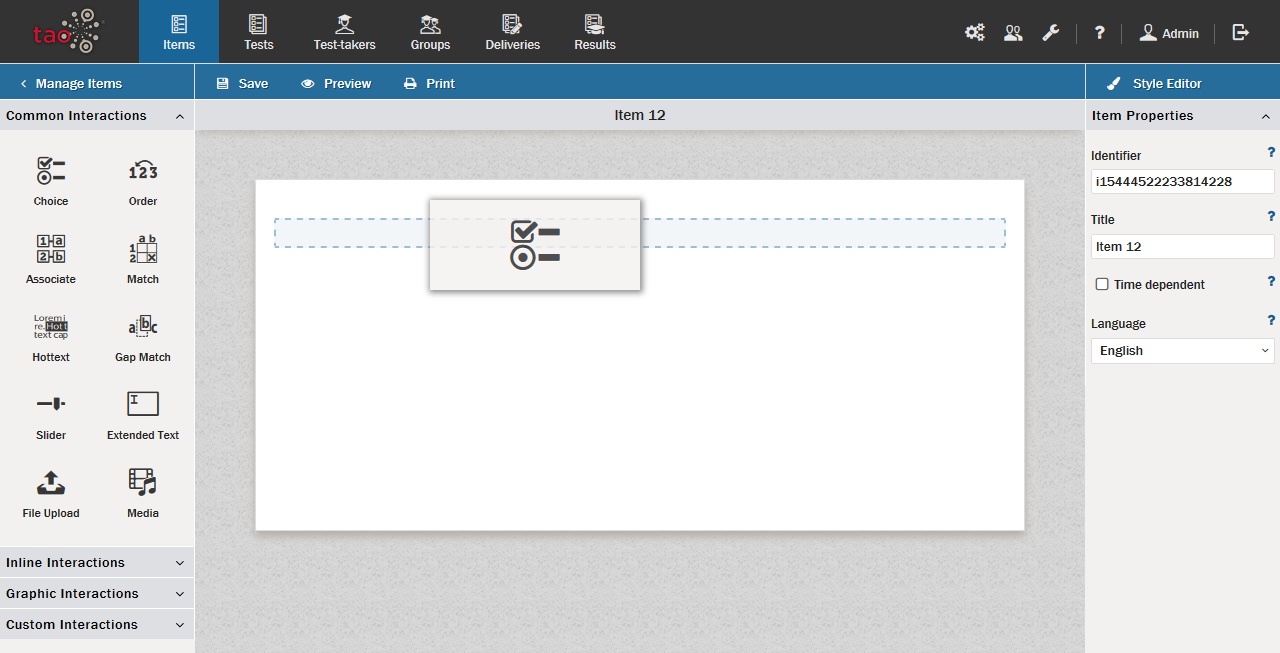Expand the Graphic Interactions section
1280x653 pixels.
click(x=97, y=594)
